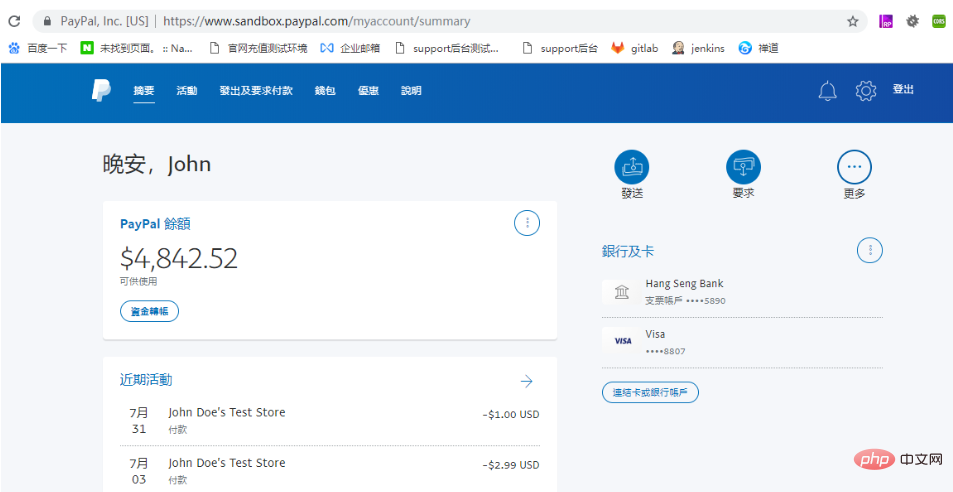Open the 錢包 navigation tab

[325, 91]
